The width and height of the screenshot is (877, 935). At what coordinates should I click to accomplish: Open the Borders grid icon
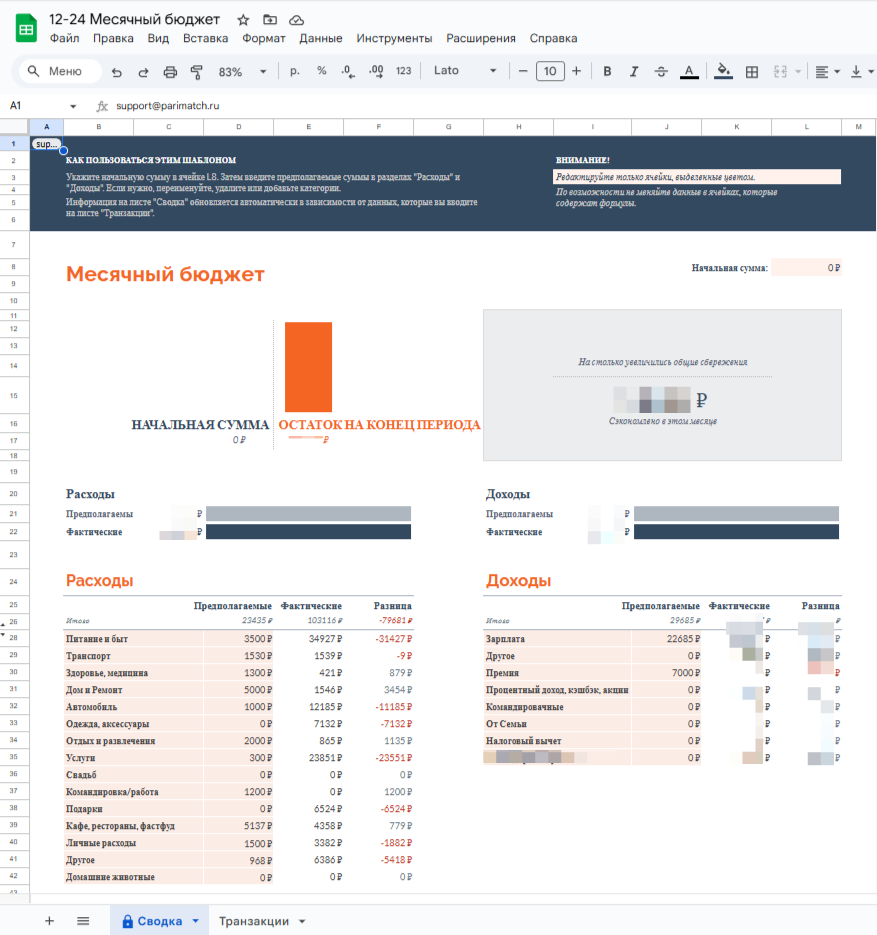click(x=752, y=72)
